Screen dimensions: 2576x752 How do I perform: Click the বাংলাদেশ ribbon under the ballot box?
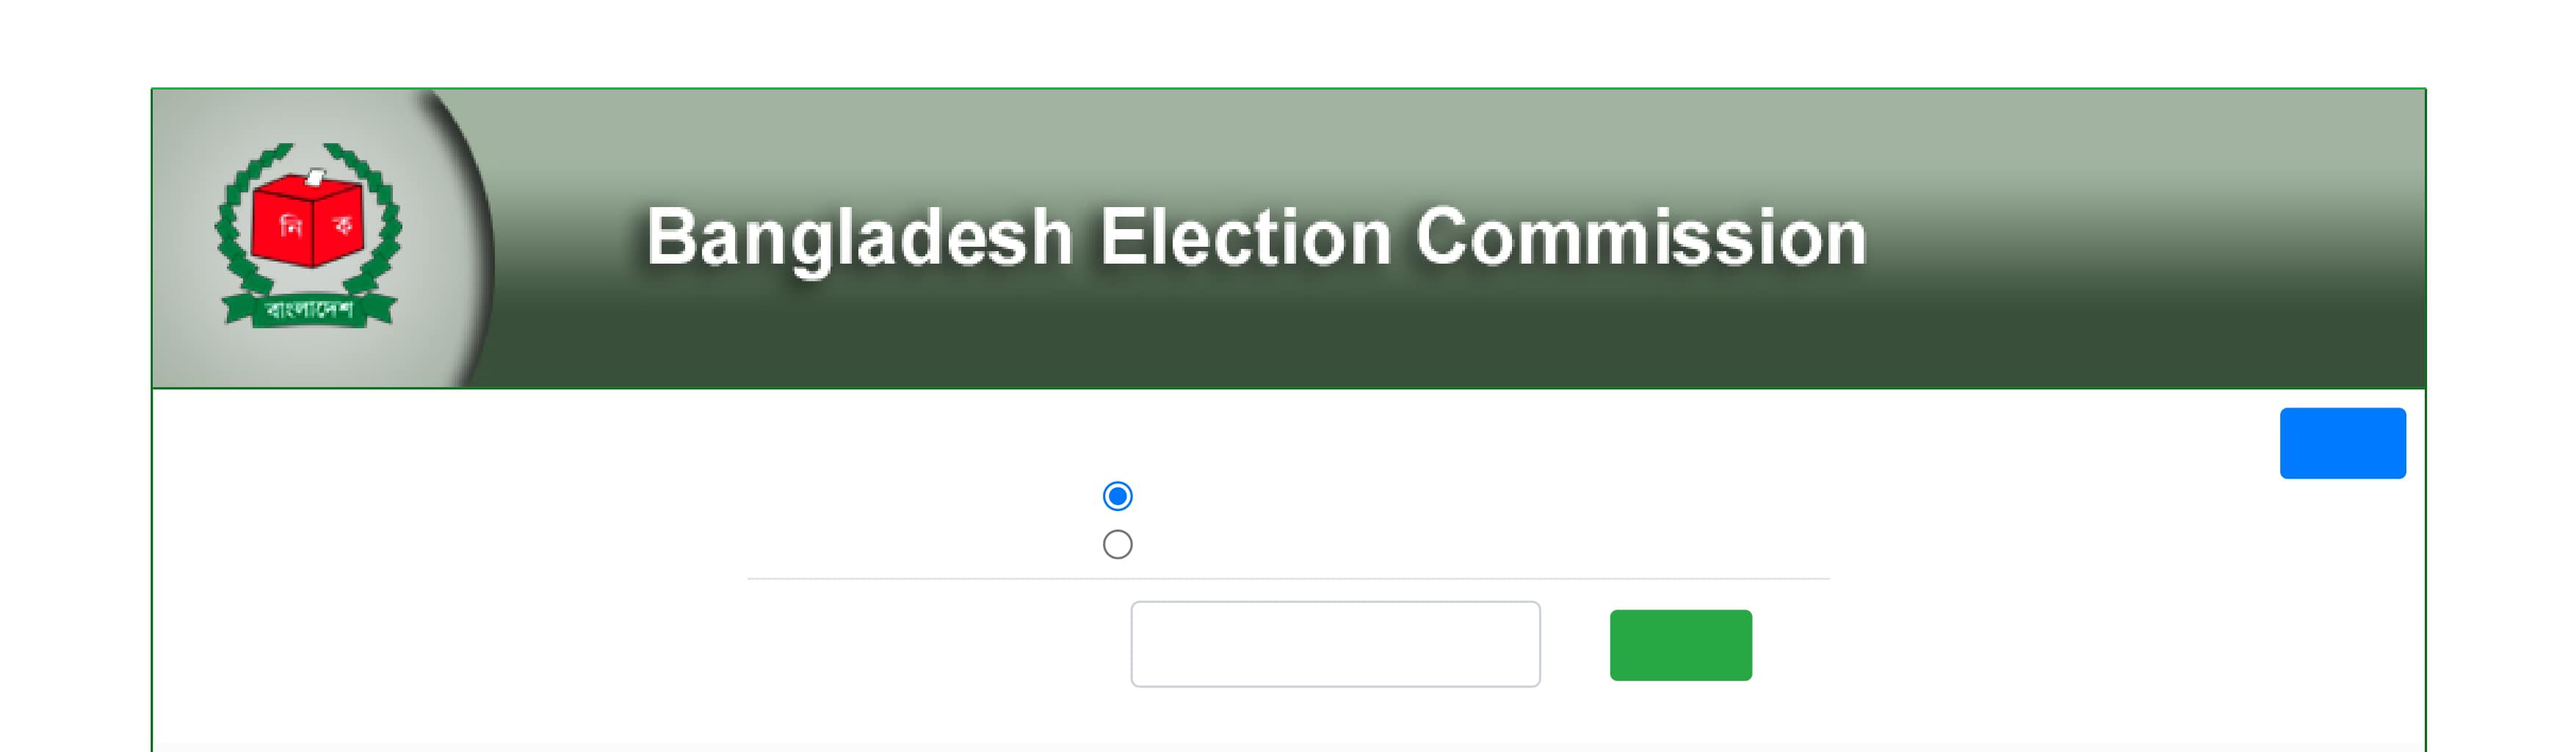[x=309, y=310]
